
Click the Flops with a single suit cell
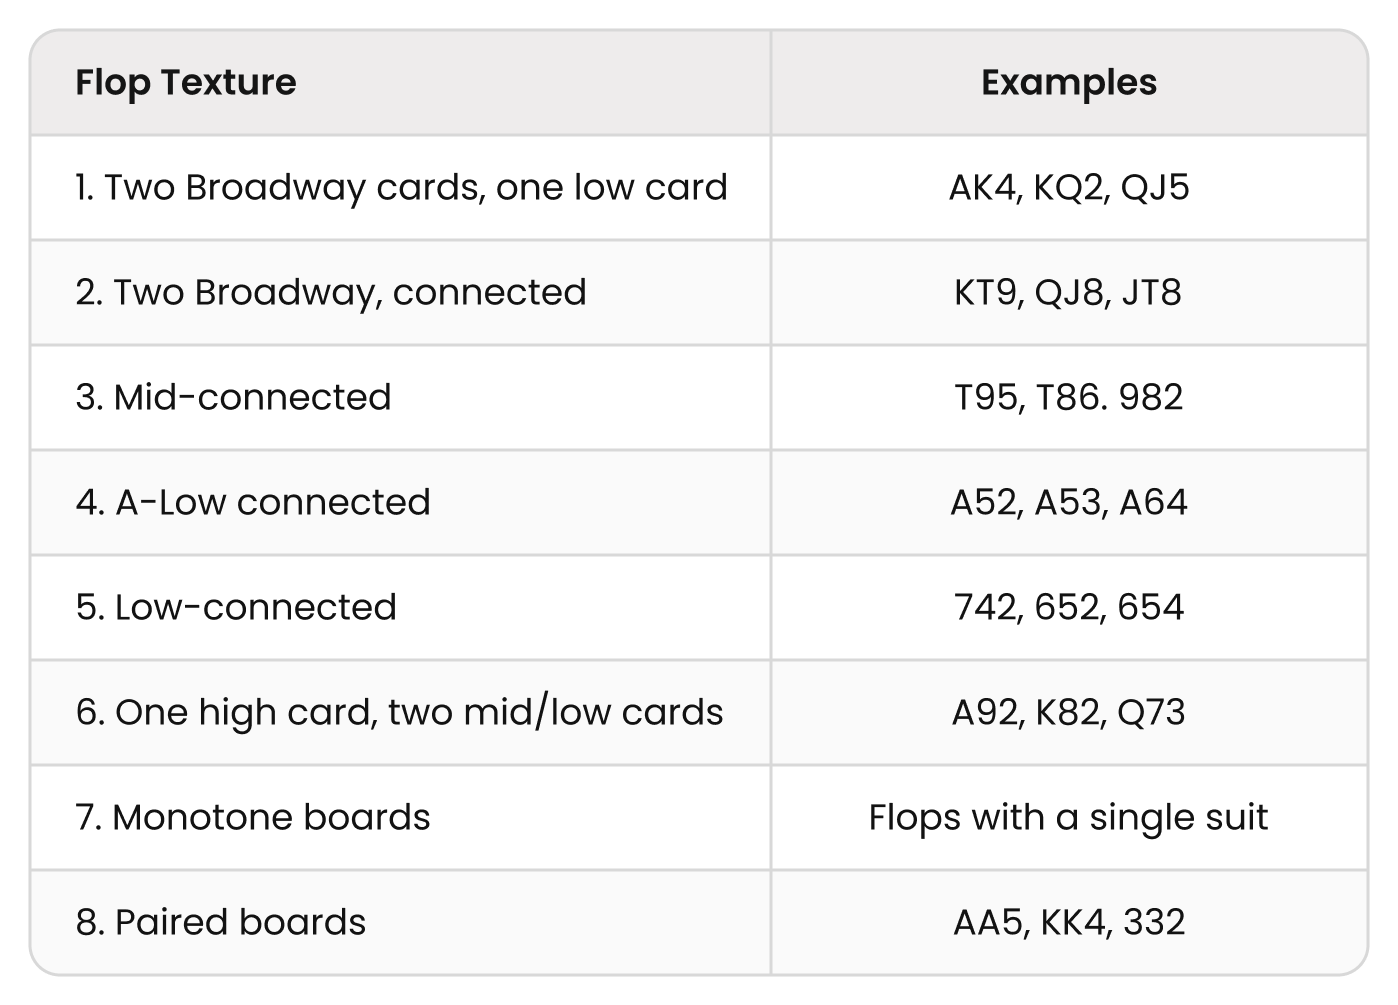click(1069, 818)
